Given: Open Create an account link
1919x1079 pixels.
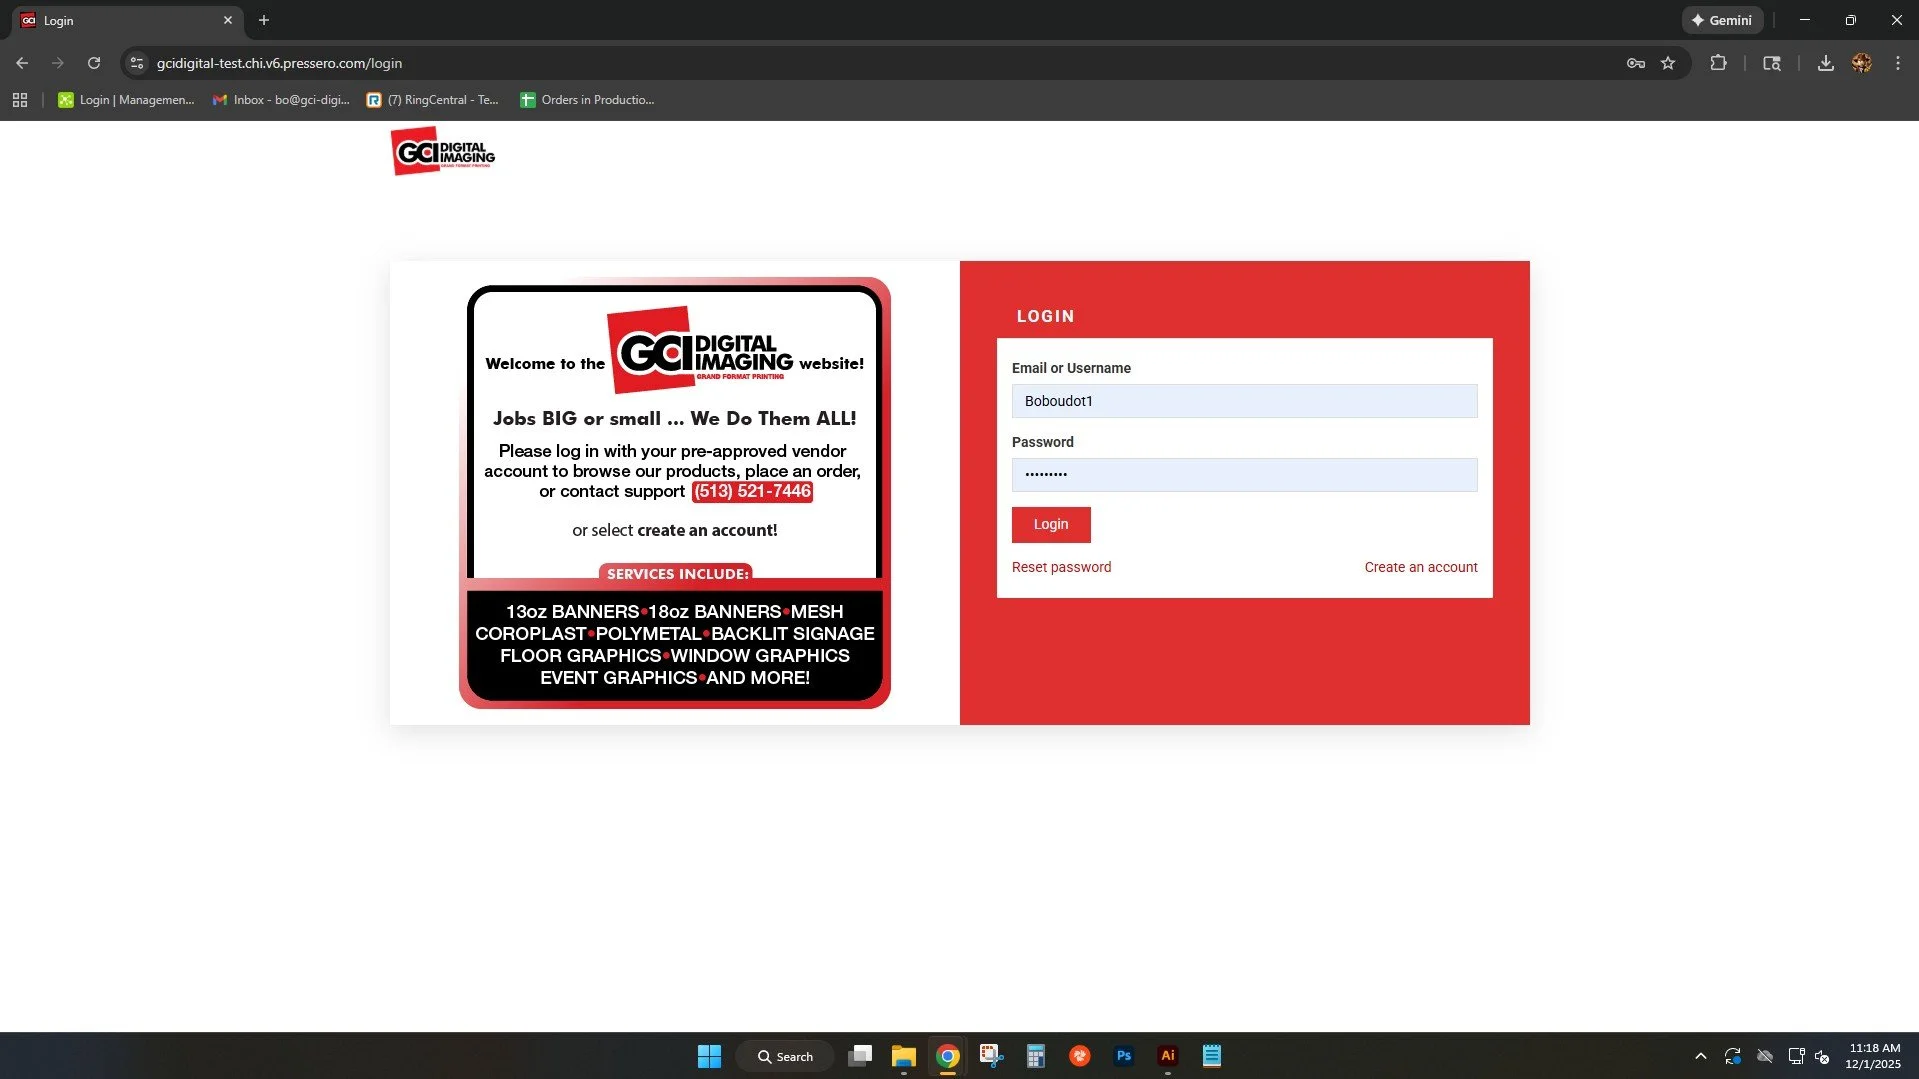Looking at the screenshot, I should coord(1420,567).
